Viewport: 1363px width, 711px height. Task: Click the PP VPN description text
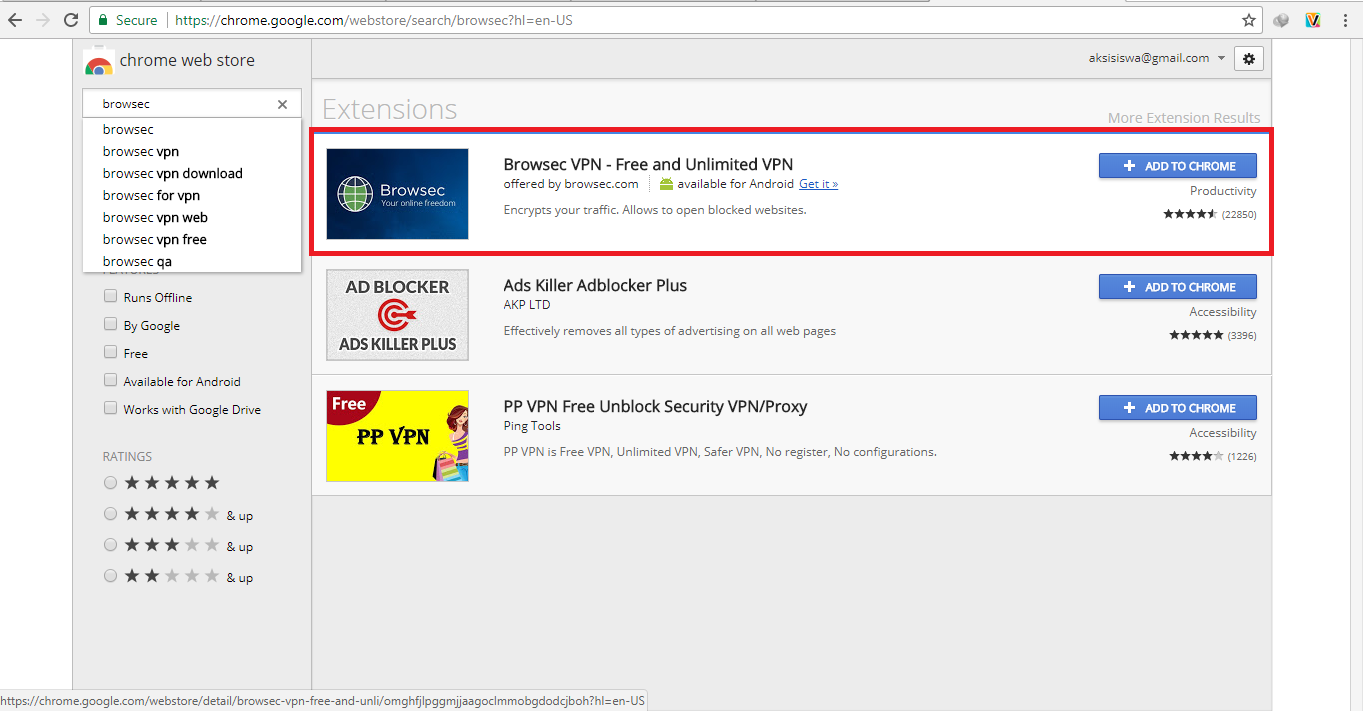(720, 452)
